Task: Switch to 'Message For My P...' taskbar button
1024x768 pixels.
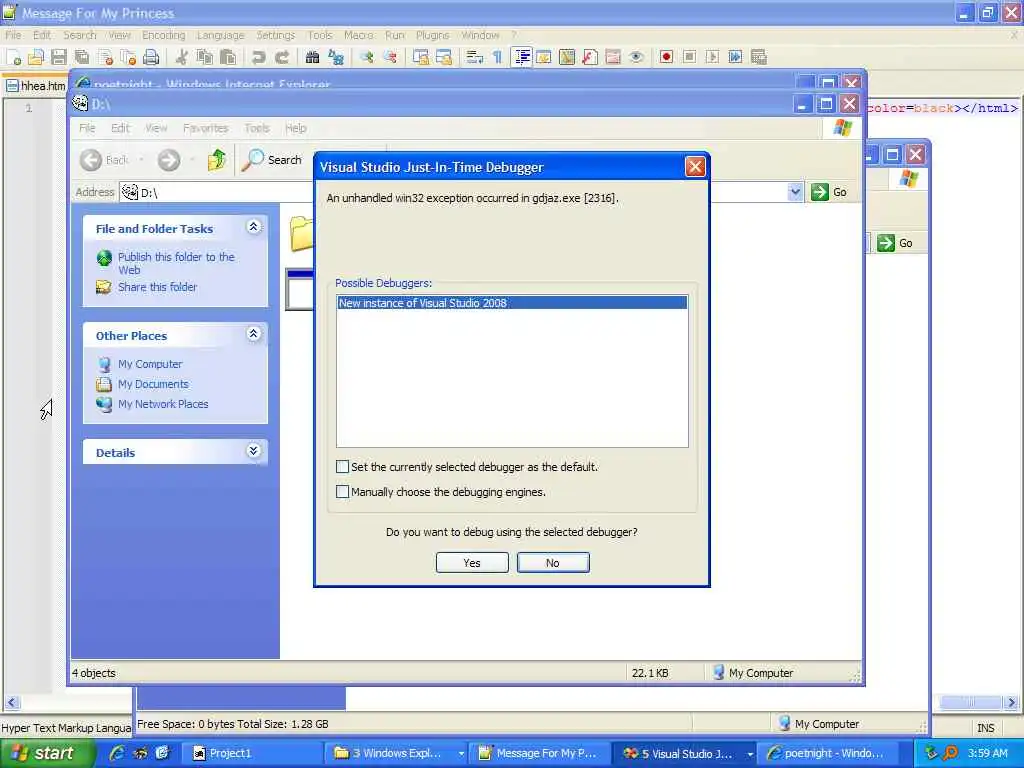Action: click(538, 754)
